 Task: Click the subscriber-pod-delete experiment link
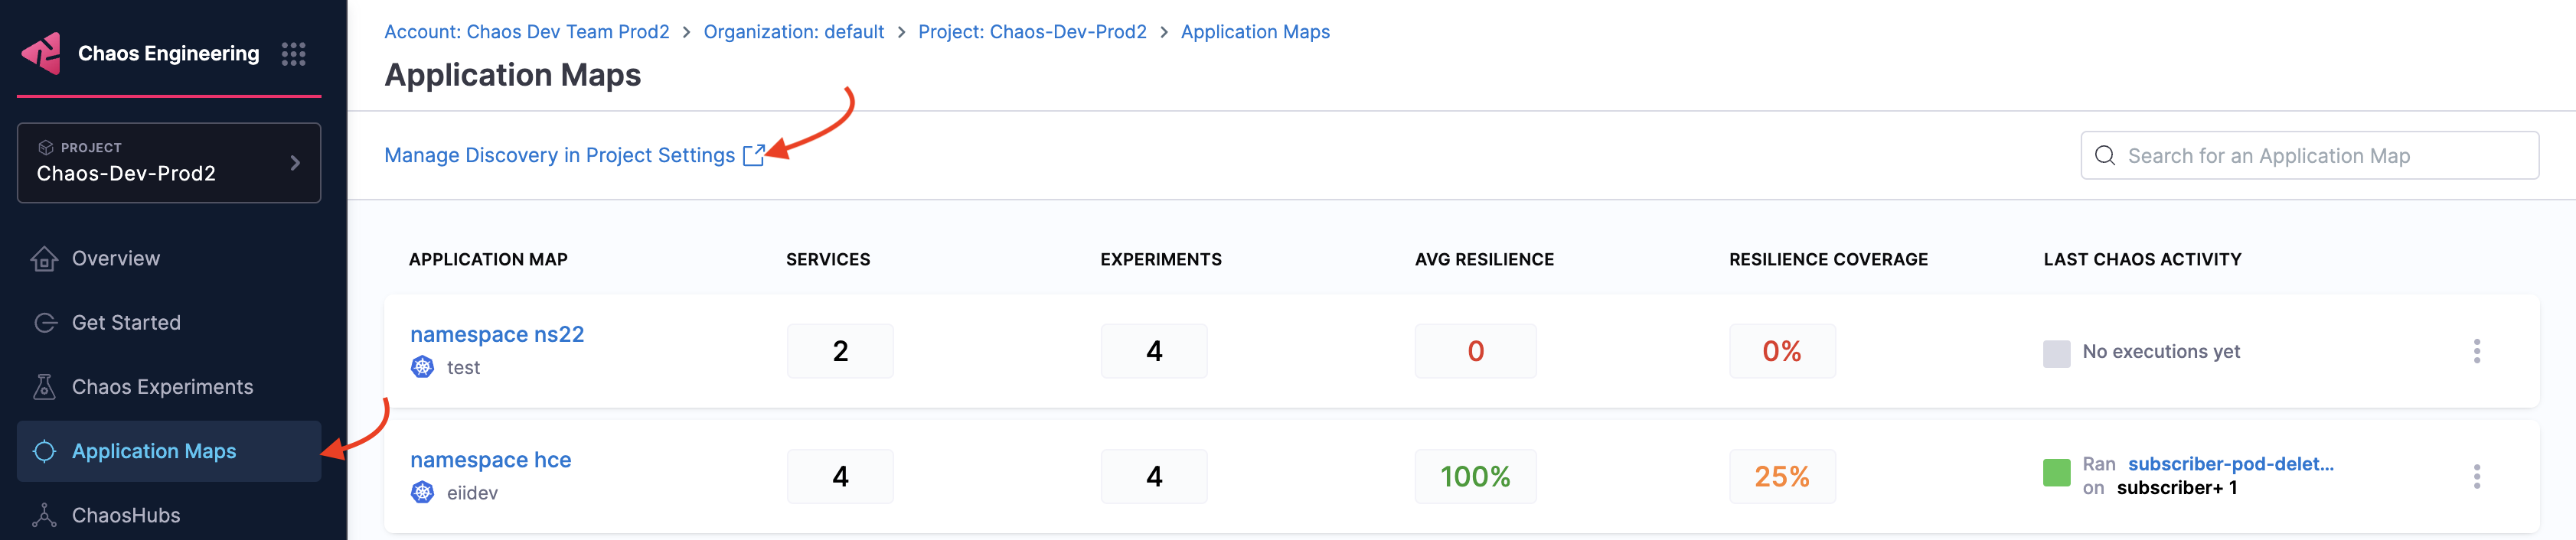(2230, 464)
